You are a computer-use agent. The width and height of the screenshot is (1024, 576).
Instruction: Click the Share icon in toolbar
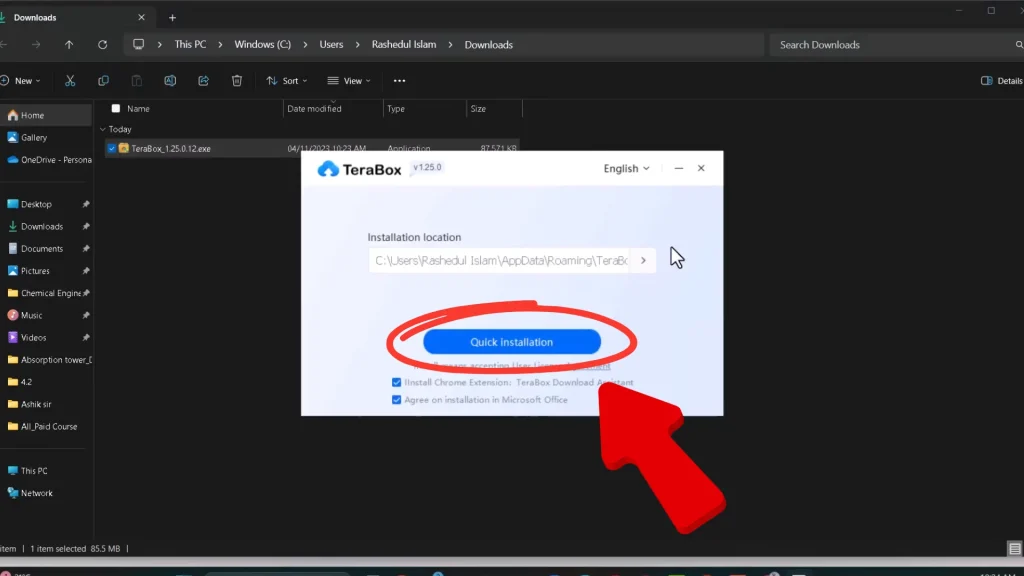coord(203,81)
